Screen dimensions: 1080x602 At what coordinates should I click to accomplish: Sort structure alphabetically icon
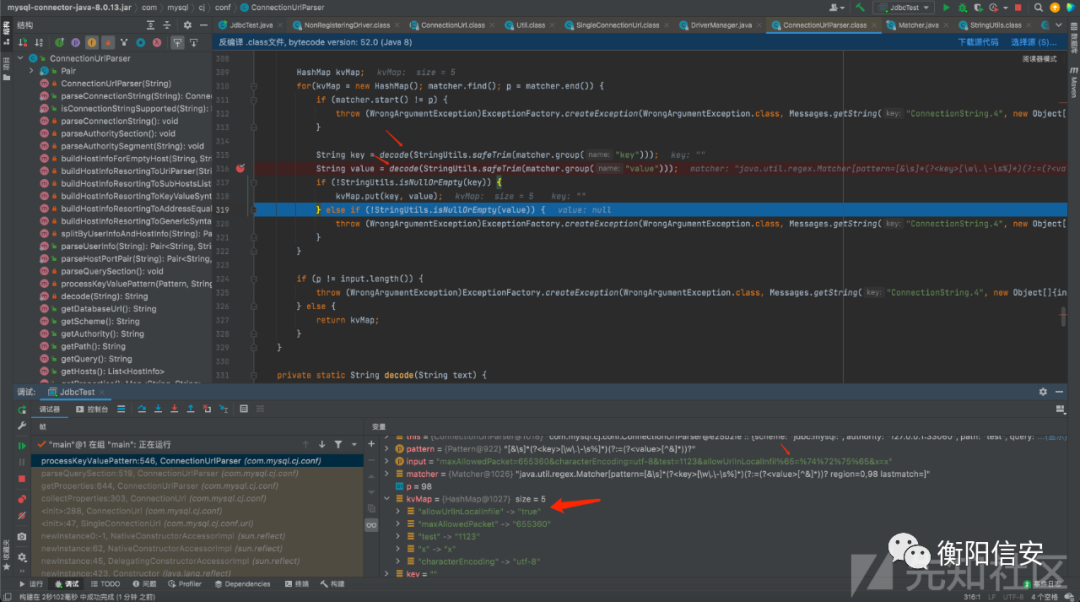[39, 43]
